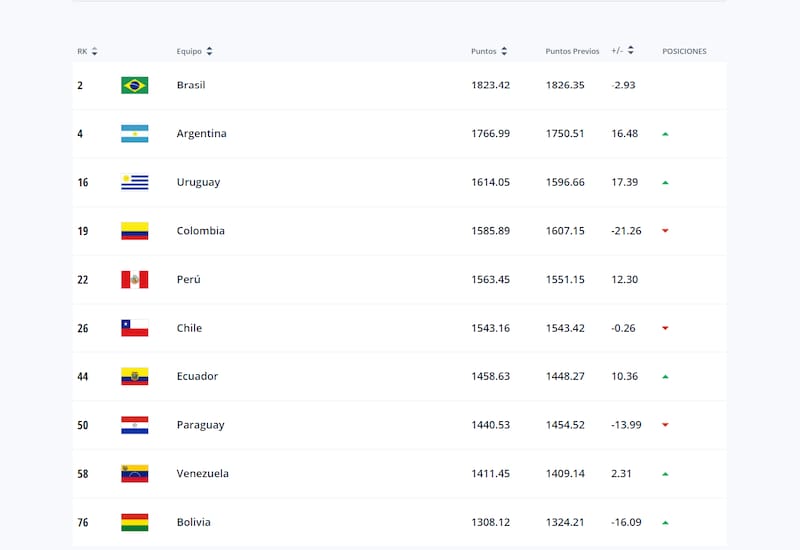The width and height of the screenshot is (800, 550).
Task: Click the Ecuador flag icon
Action: [134, 376]
